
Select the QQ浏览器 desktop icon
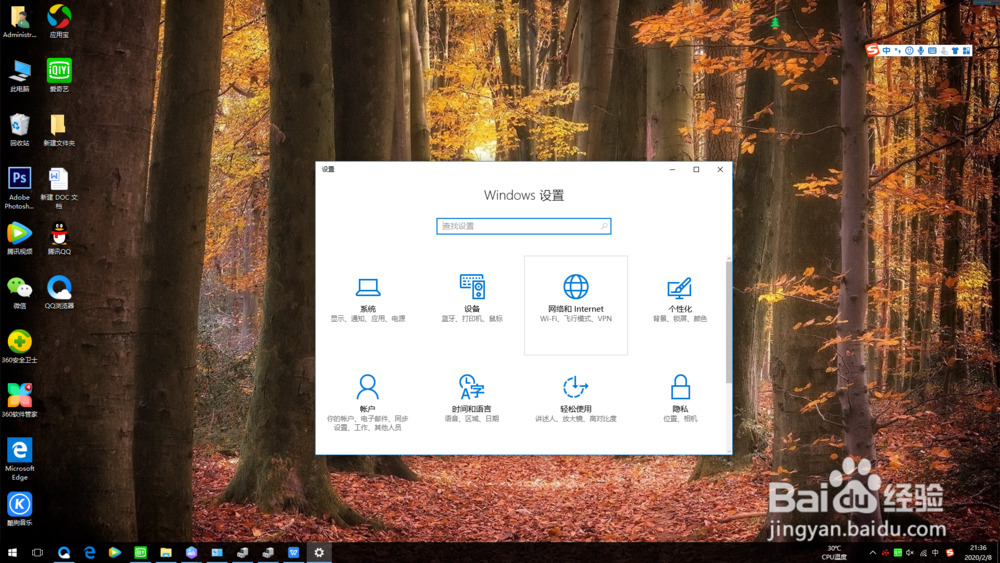click(59, 292)
